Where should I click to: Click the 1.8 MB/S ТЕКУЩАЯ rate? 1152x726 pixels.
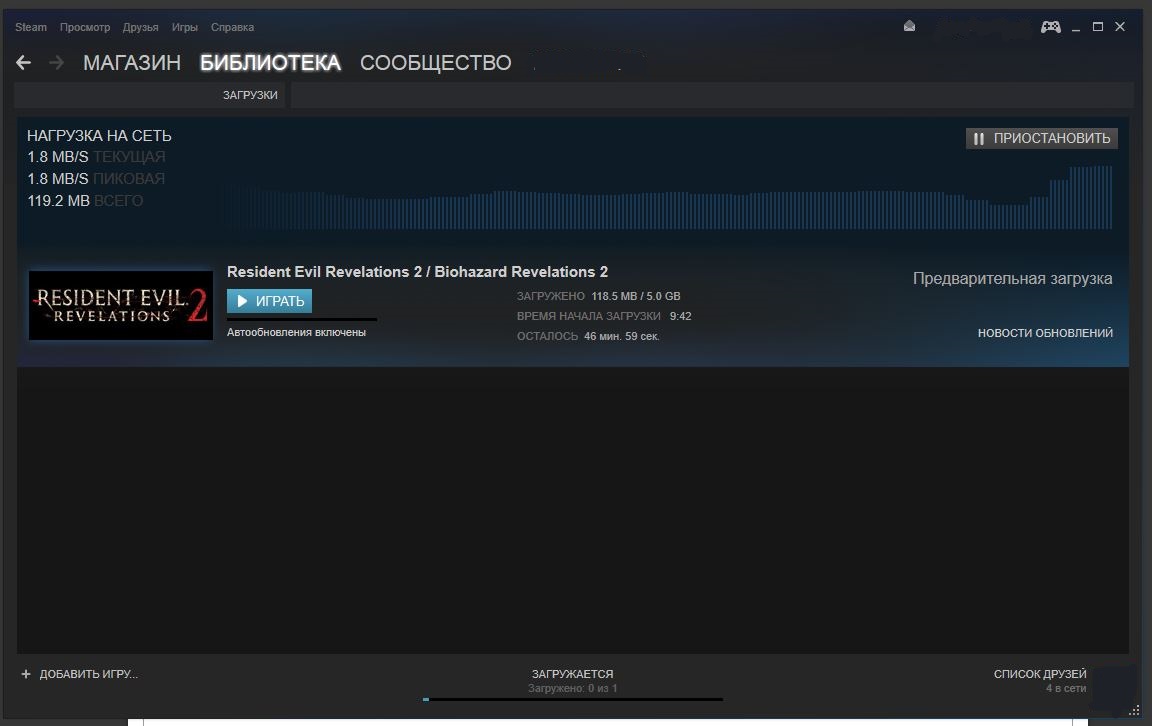coord(96,157)
